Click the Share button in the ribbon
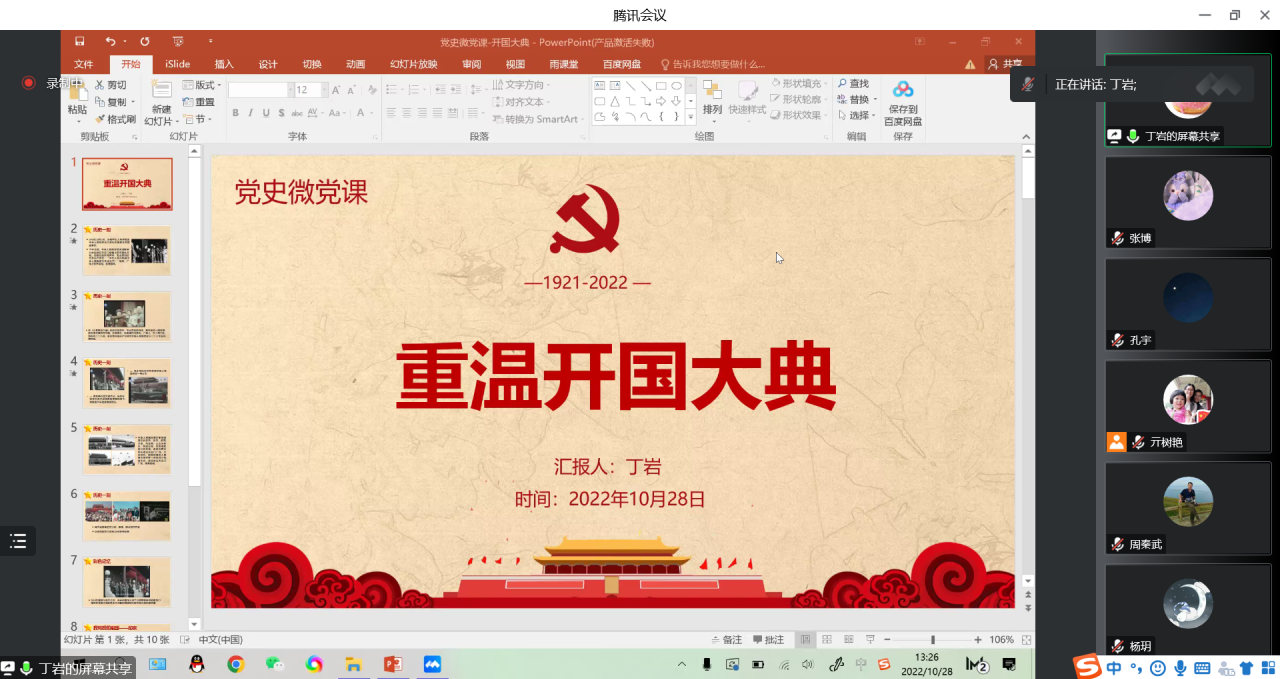1280x679 pixels. pyautogui.click(x=1005, y=64)
